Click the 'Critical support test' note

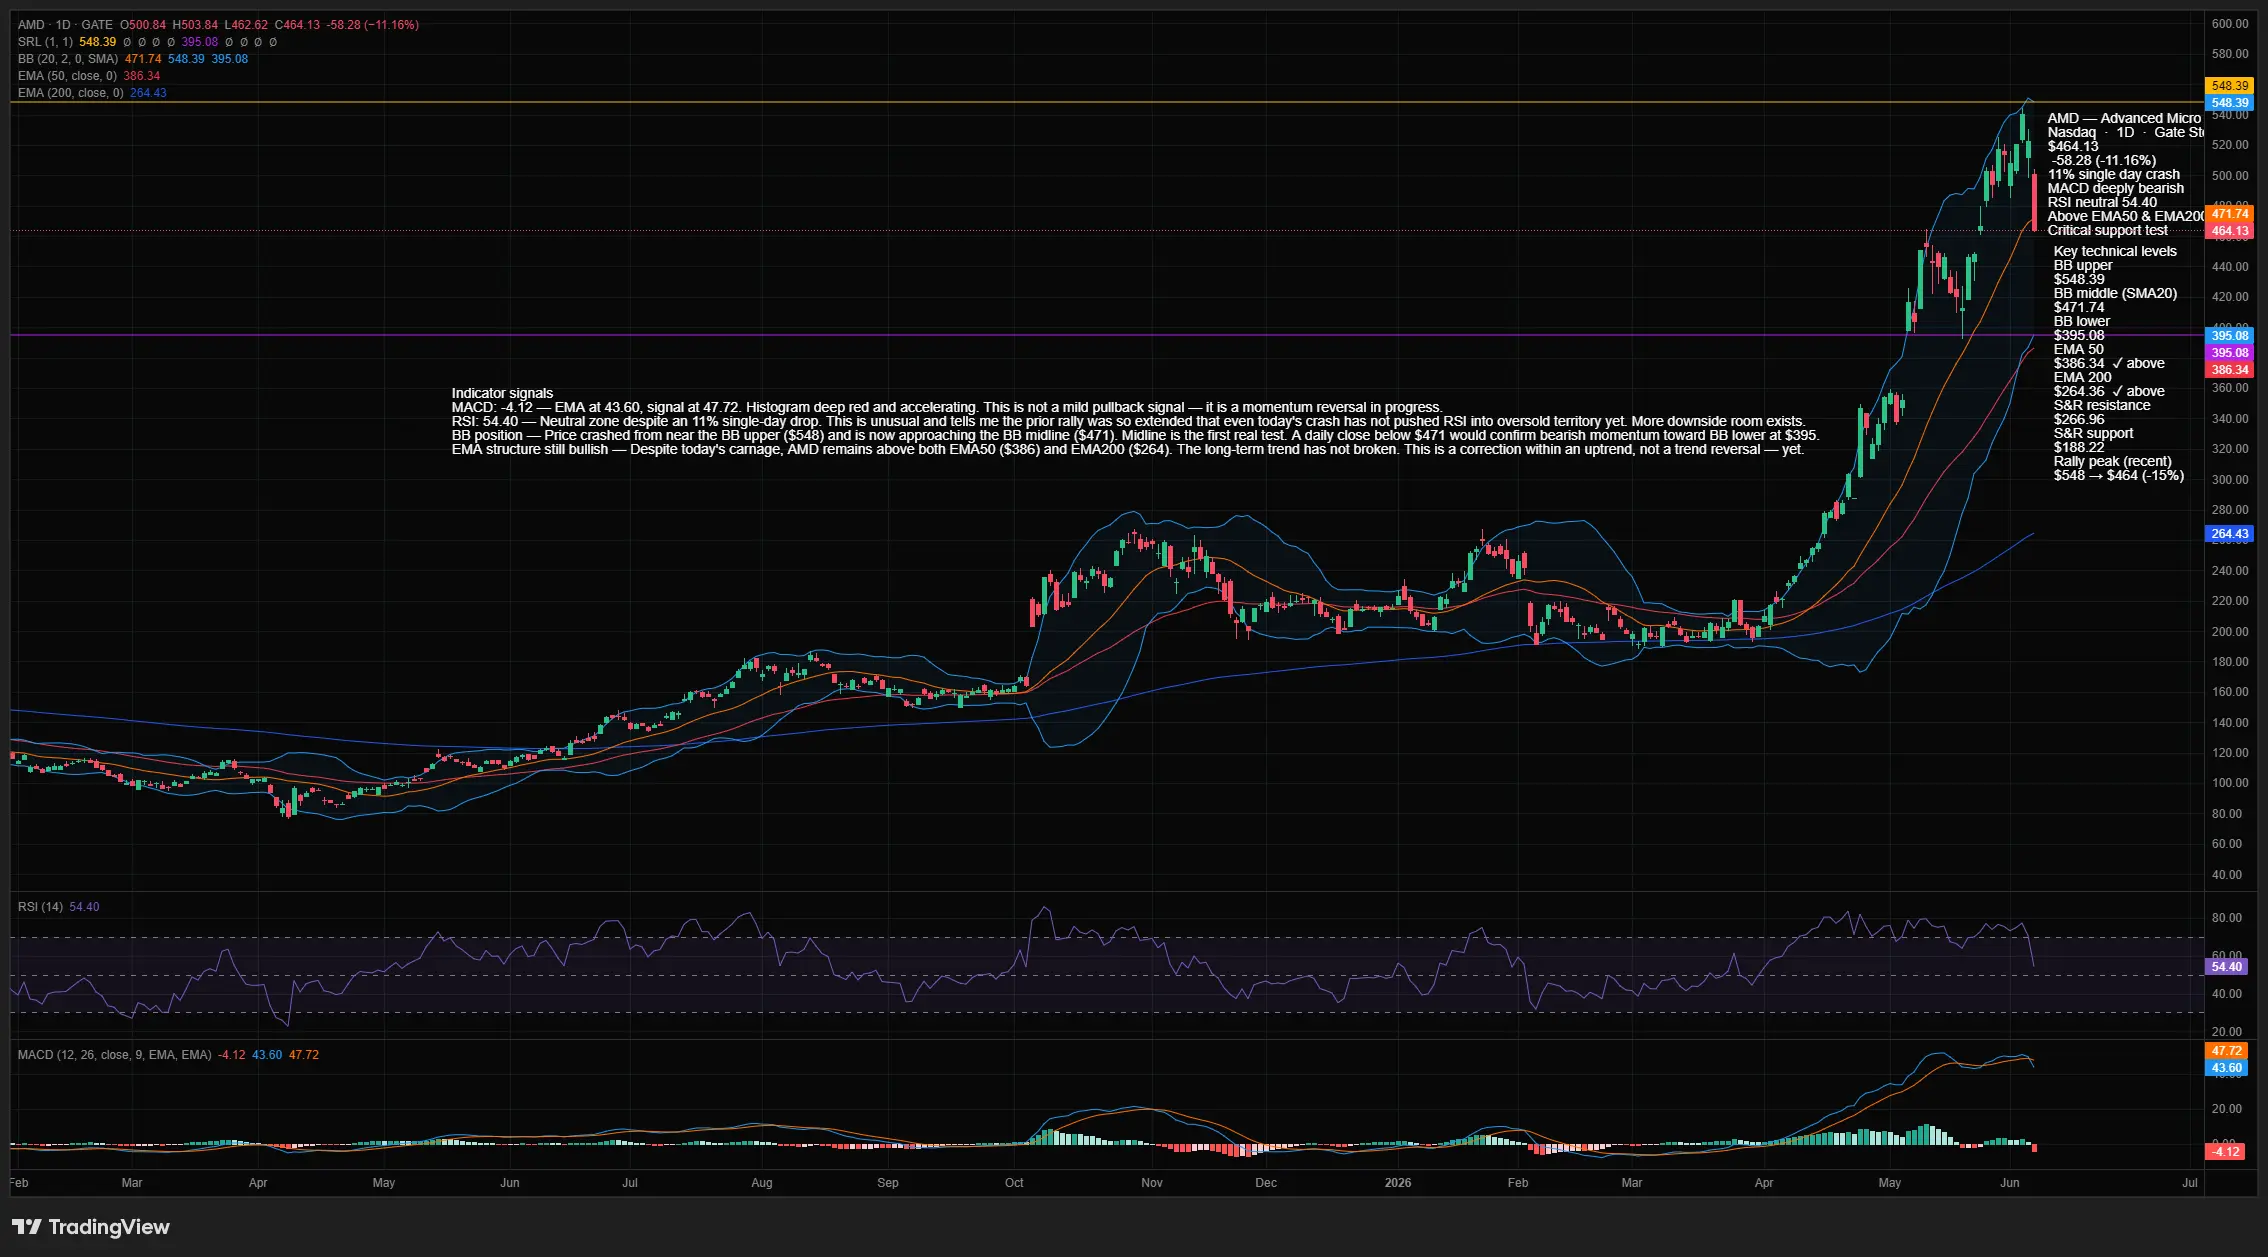2108,230
